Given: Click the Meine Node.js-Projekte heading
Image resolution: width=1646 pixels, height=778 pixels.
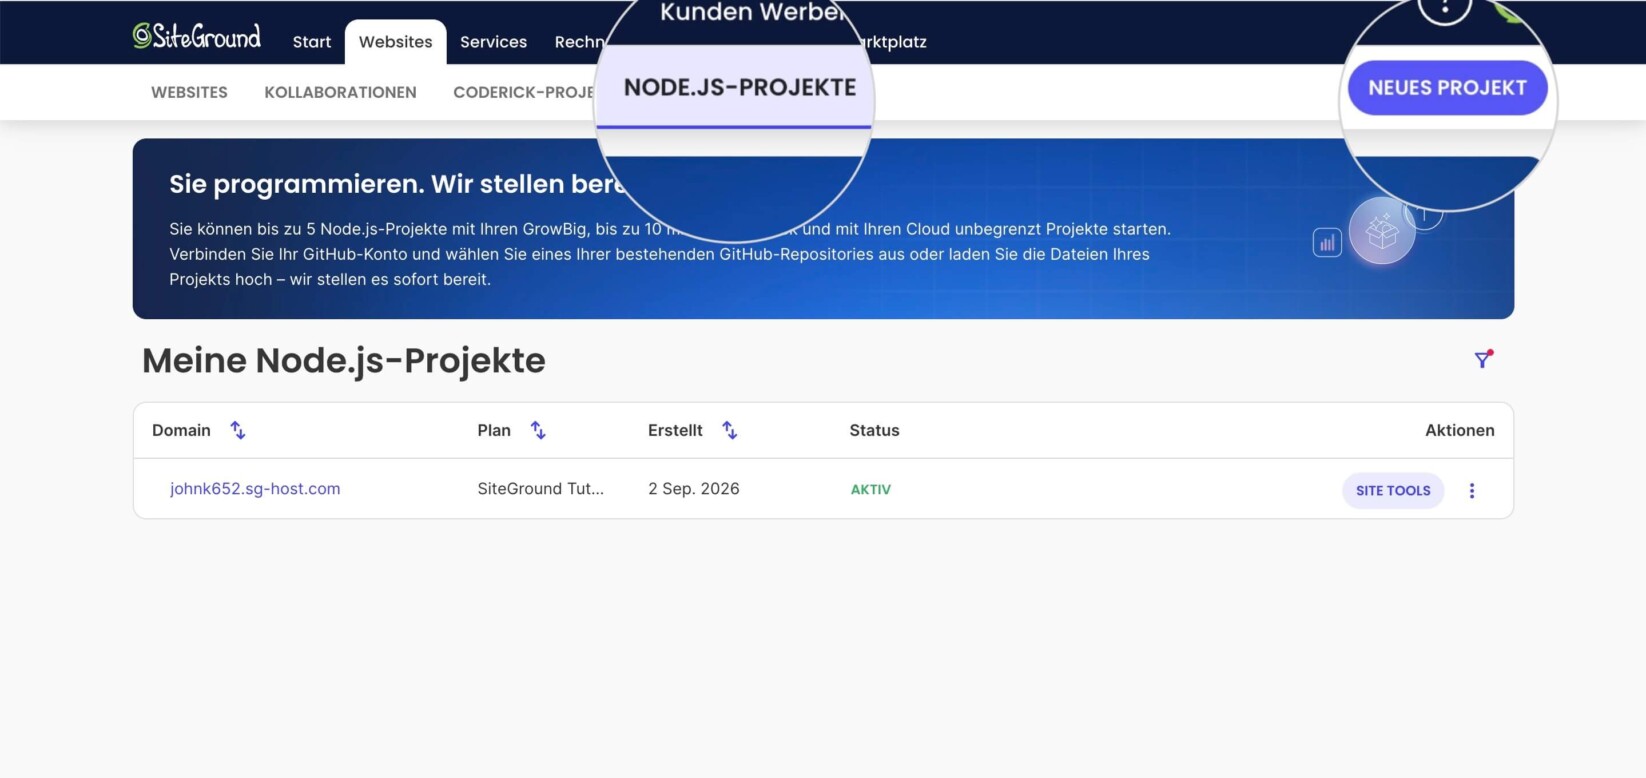Looking at the screenshot, I should (x=344, y=361).
